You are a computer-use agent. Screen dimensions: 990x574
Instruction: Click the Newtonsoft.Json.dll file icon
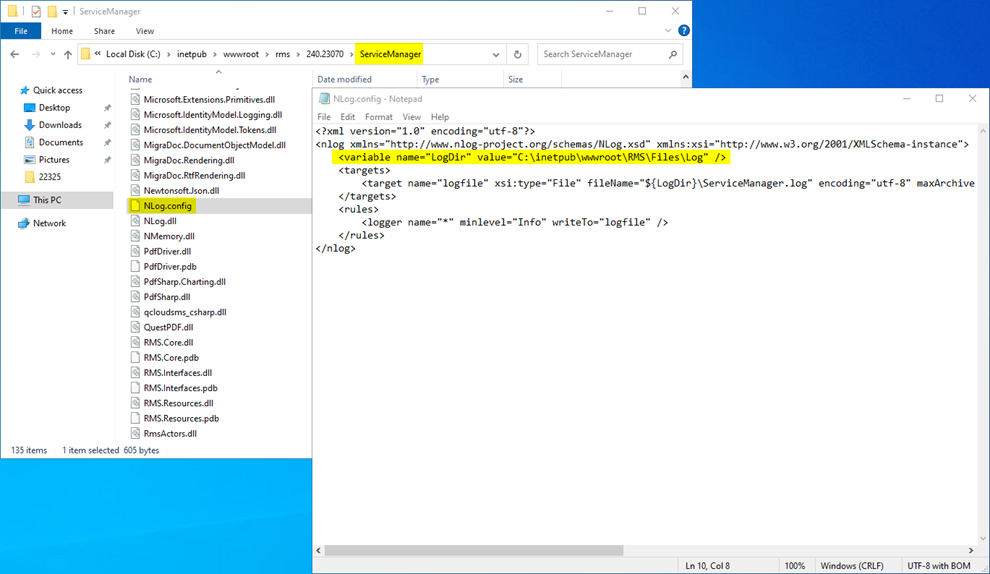click(135, 190)
